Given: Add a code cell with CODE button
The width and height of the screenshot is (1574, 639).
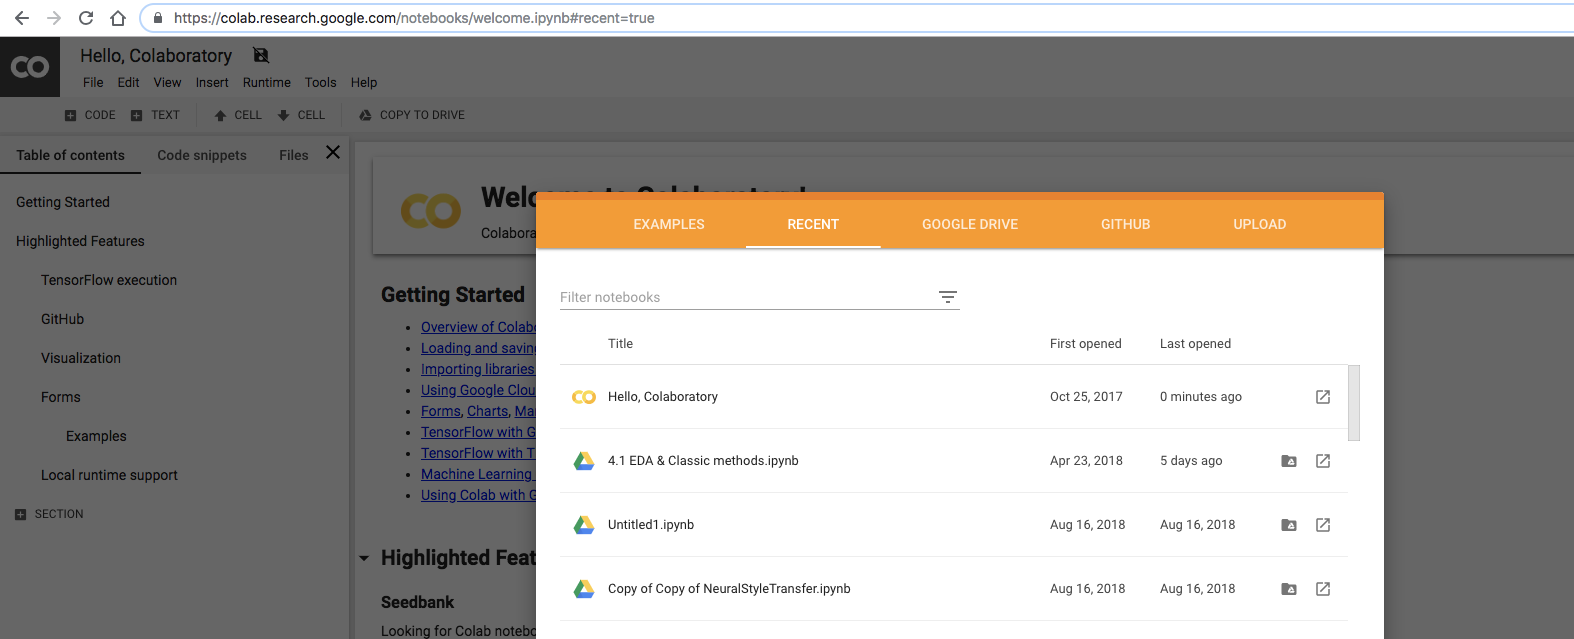Looking at the screenshot, I should tap(90, 115).
